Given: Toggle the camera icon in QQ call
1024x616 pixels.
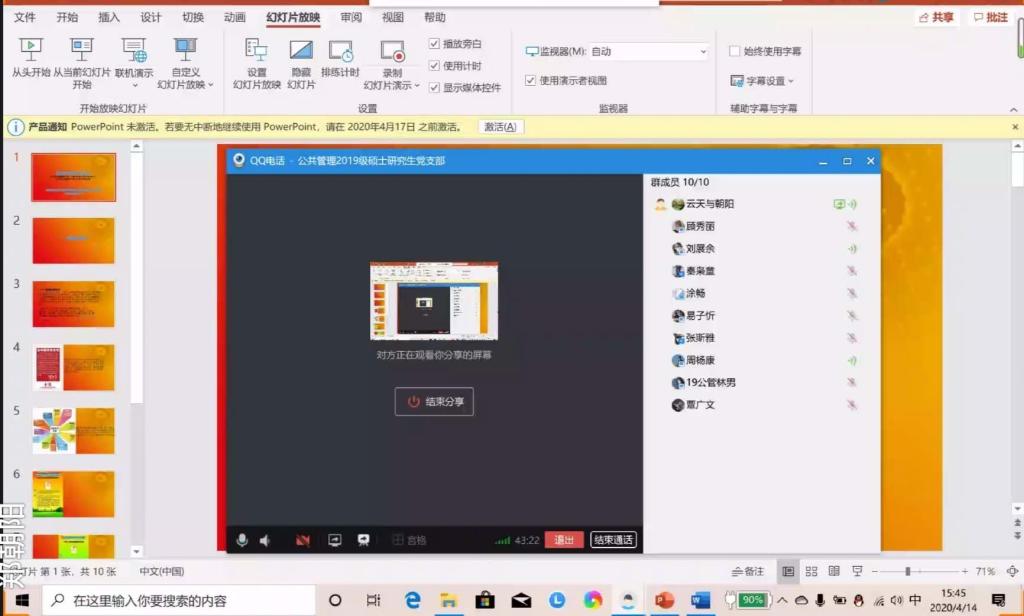Looking at the screenshot, I should coord(302,540).
